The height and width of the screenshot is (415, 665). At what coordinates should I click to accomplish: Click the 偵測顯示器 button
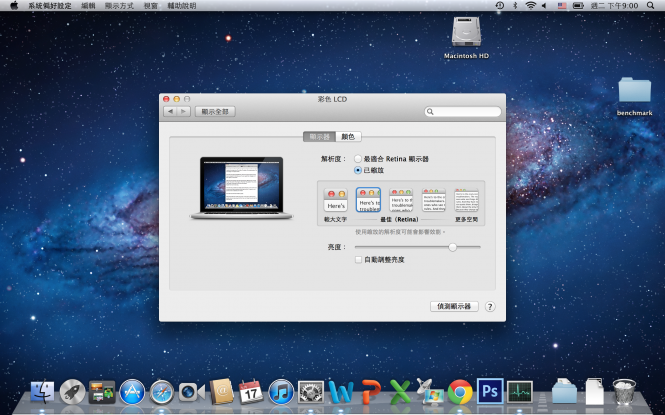click(454, 306)
